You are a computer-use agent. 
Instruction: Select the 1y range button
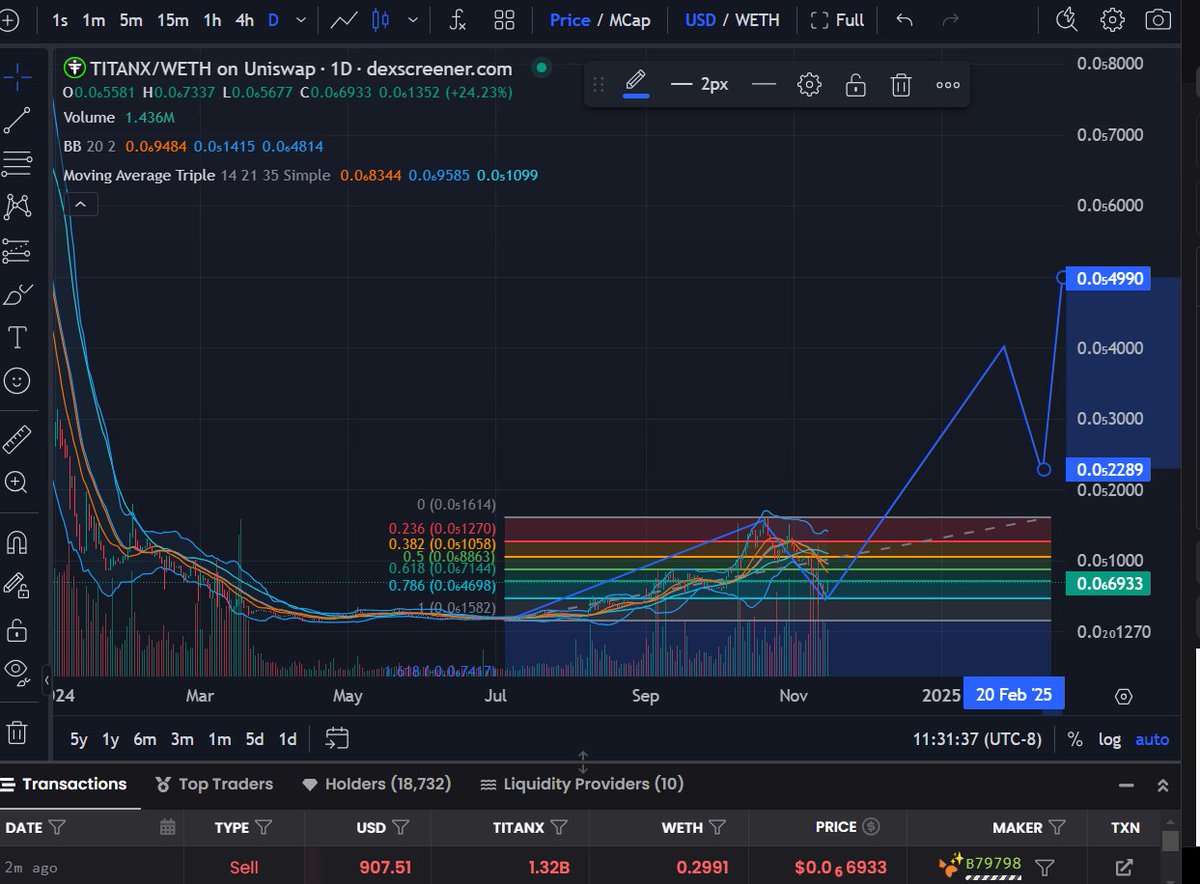(111, 739)
